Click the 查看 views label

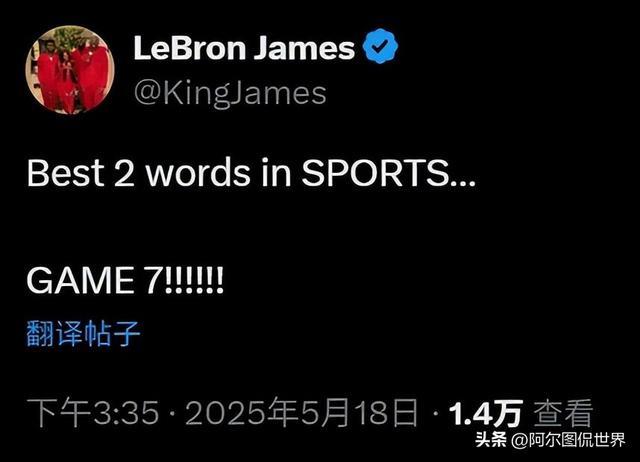point(563,413)
